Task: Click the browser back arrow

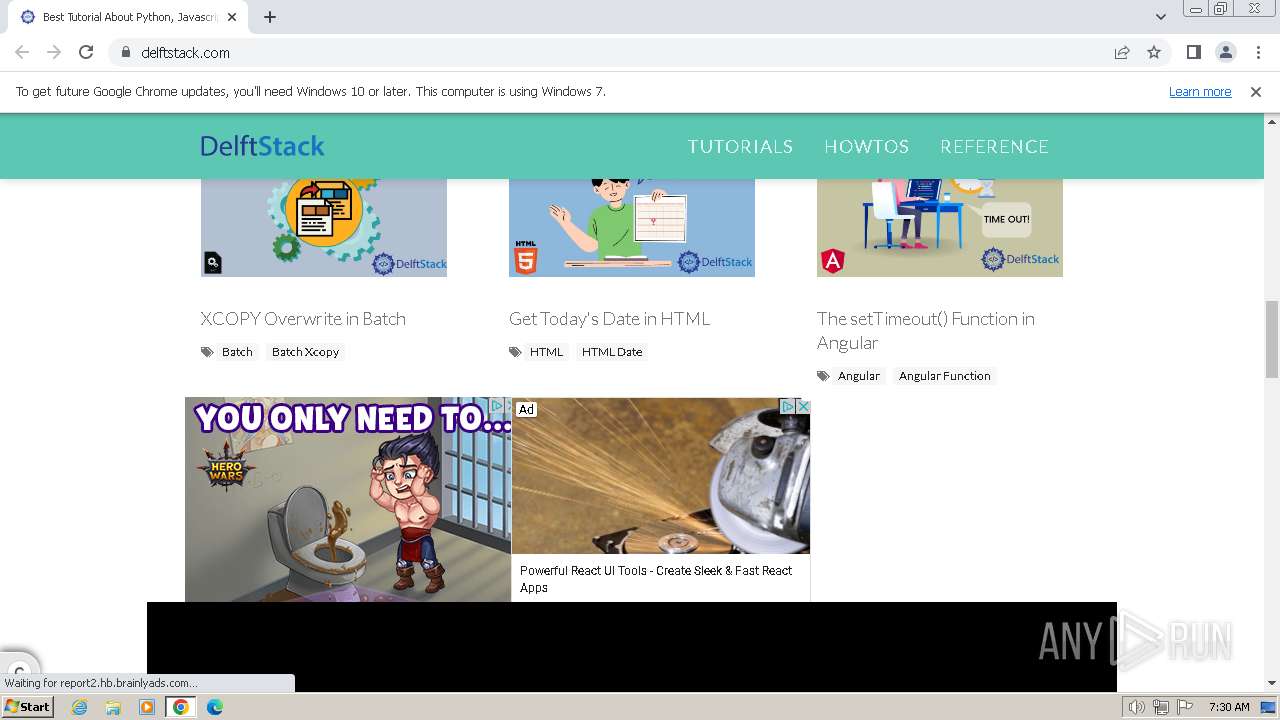Action: click(22, 52)
